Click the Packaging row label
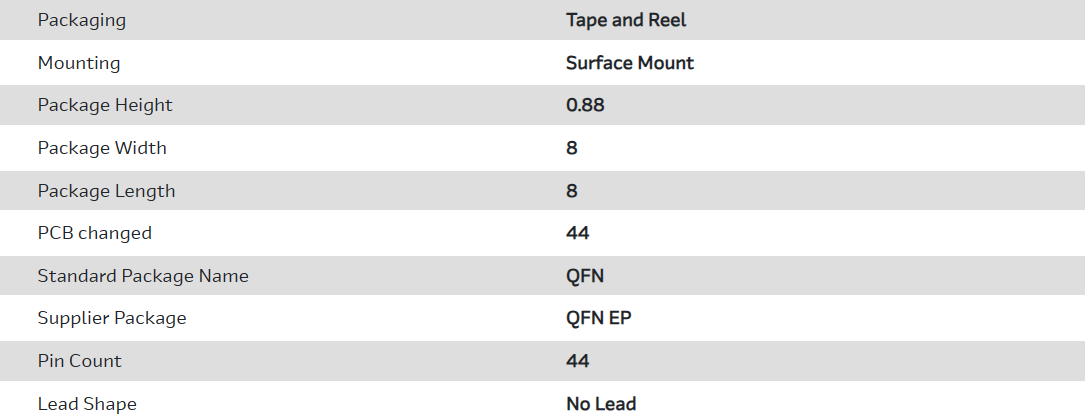 [x=82, y=20]
